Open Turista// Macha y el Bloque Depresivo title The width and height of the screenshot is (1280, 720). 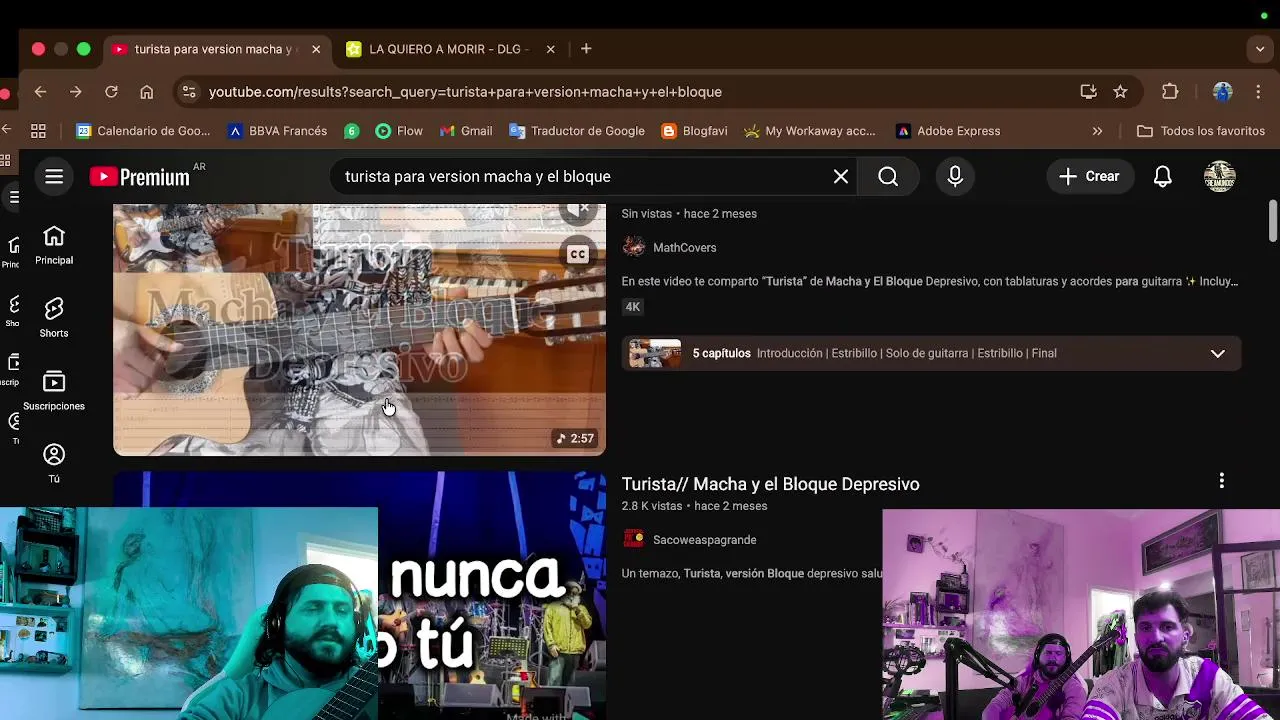coord(770,484)
